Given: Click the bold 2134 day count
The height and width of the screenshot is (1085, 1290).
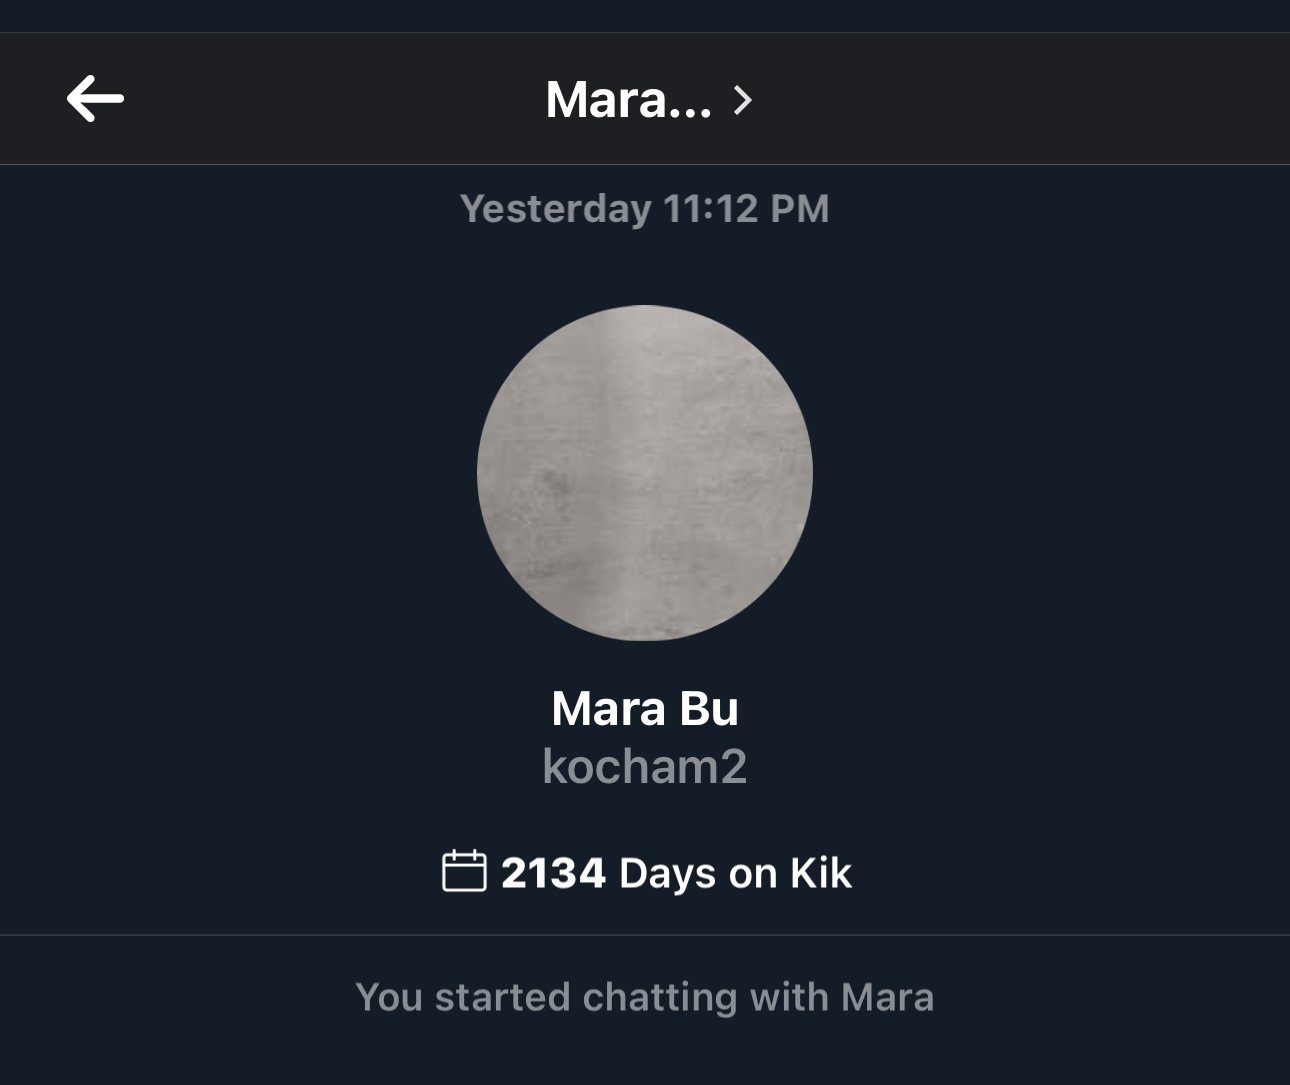Looking at the screenshot, I should [x=553, y=873].
